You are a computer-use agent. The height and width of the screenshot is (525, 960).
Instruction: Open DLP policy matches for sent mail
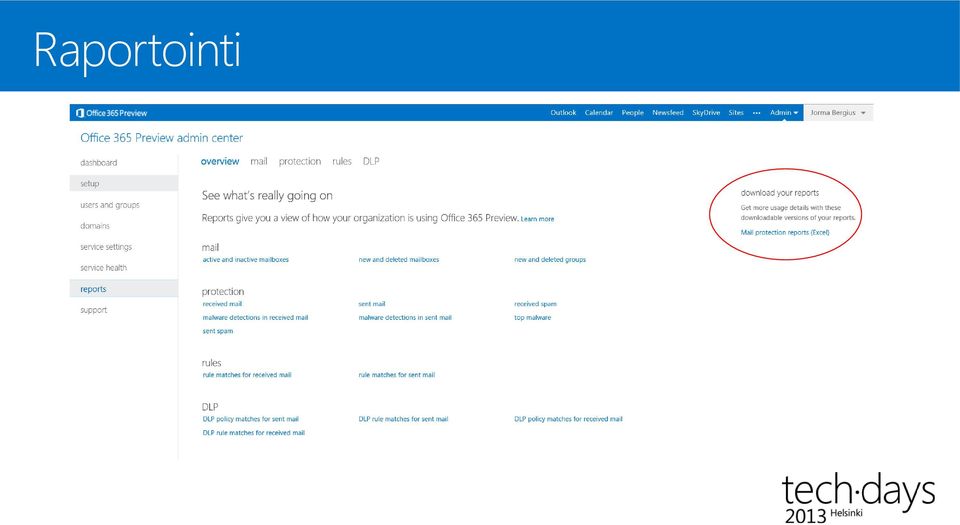[250, 419]
